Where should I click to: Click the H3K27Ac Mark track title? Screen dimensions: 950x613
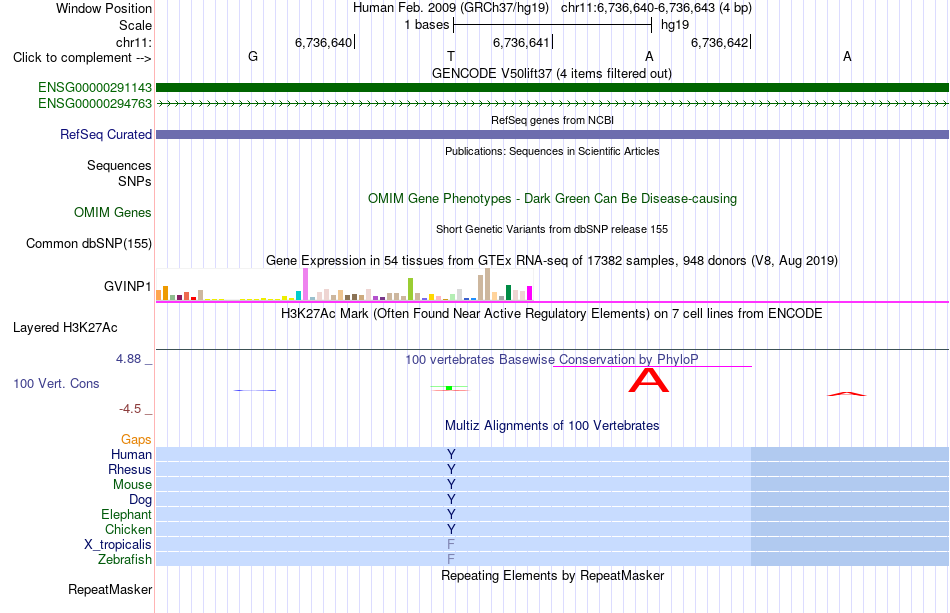pyautogui.click(x=552, y=313)
